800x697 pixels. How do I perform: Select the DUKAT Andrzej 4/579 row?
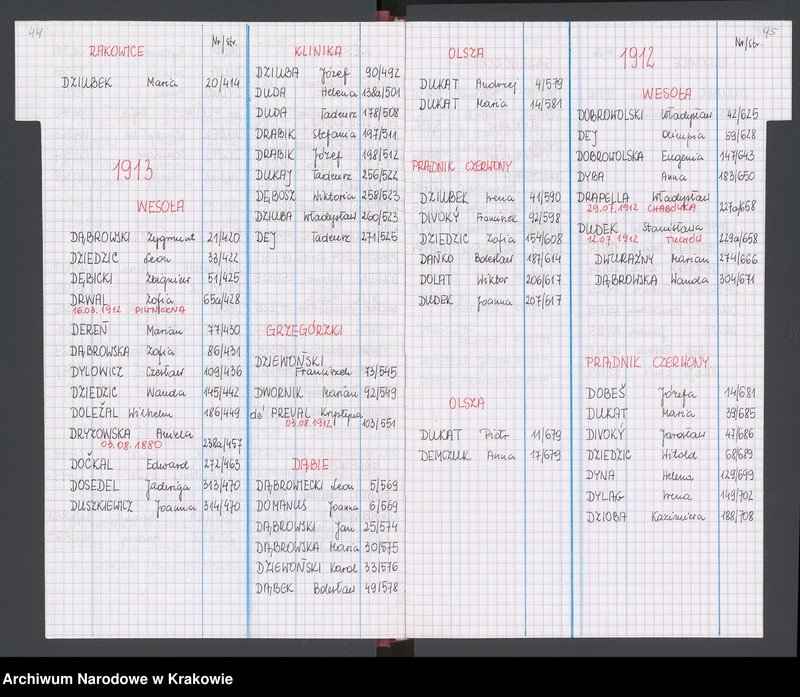point(491,84)
